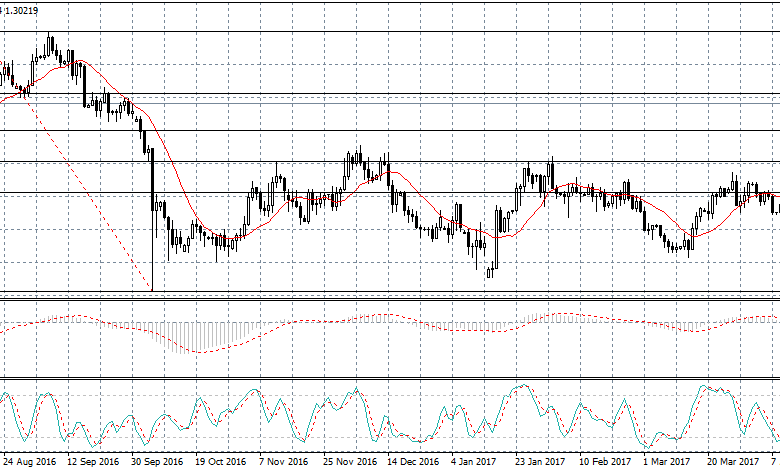
Task: Select the 10 Feb 2017 date label
Action: tap(605, 462)
